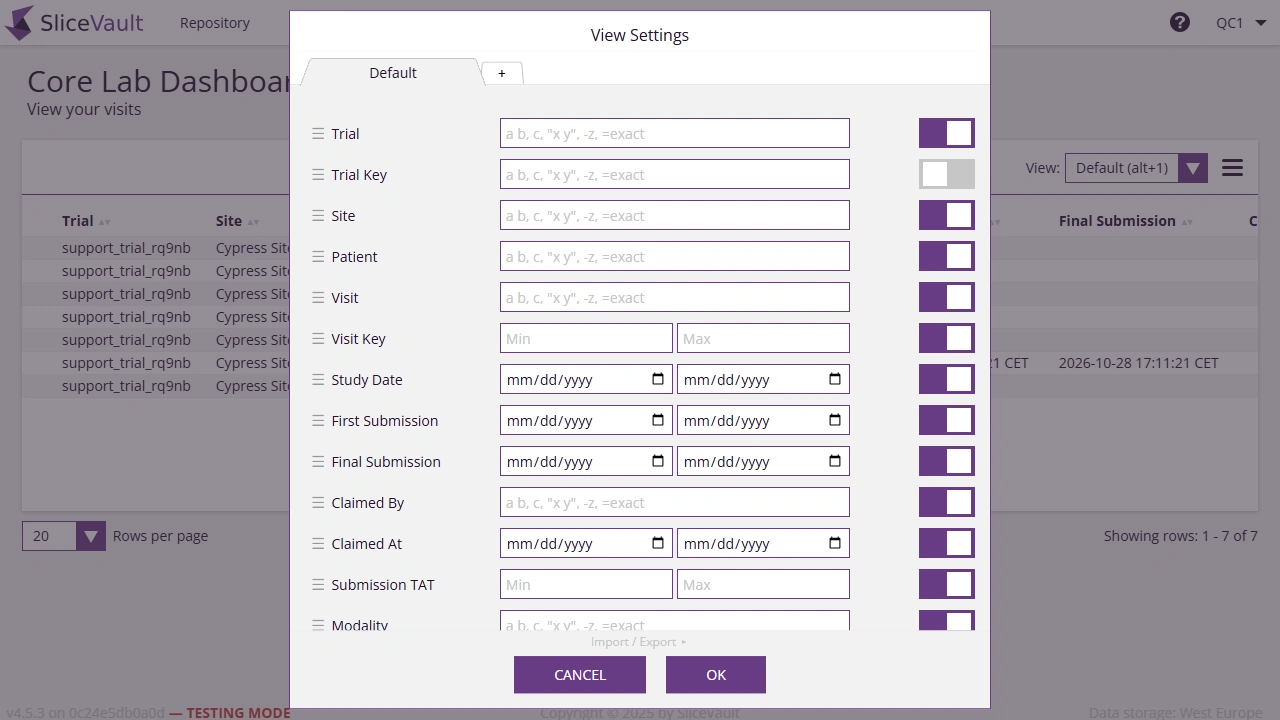The width and height of the screenshot is (1280, 720).
Task: Click the drag handle icon beside Visit Key
Action: pyautogui.click(x=318, y=338)
